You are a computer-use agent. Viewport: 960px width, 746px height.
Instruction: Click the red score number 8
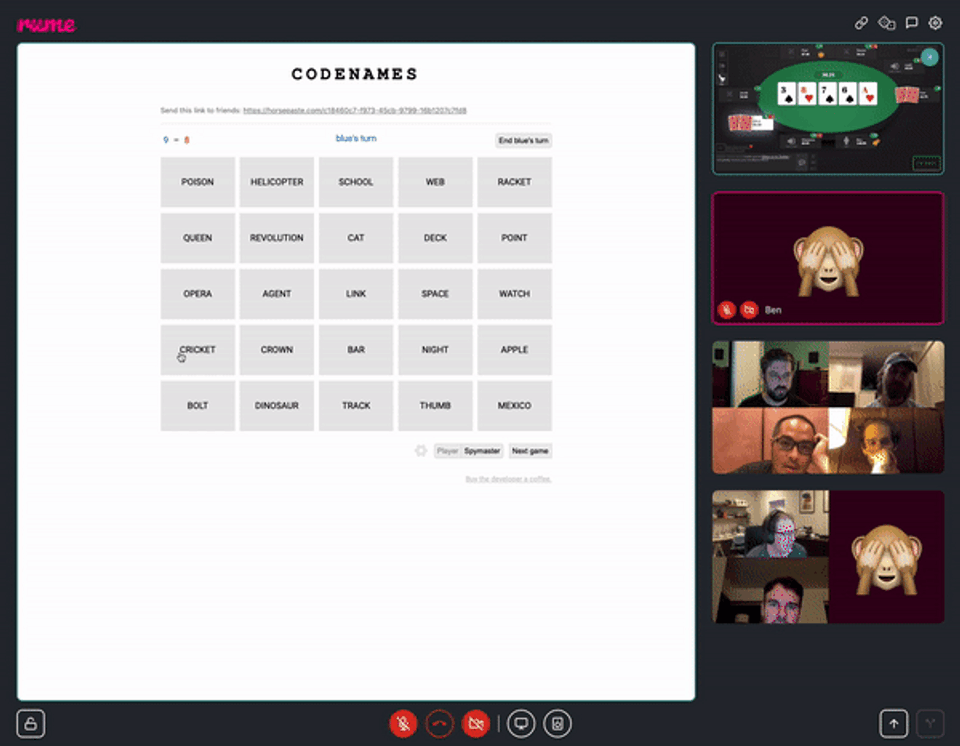point(187,140)
